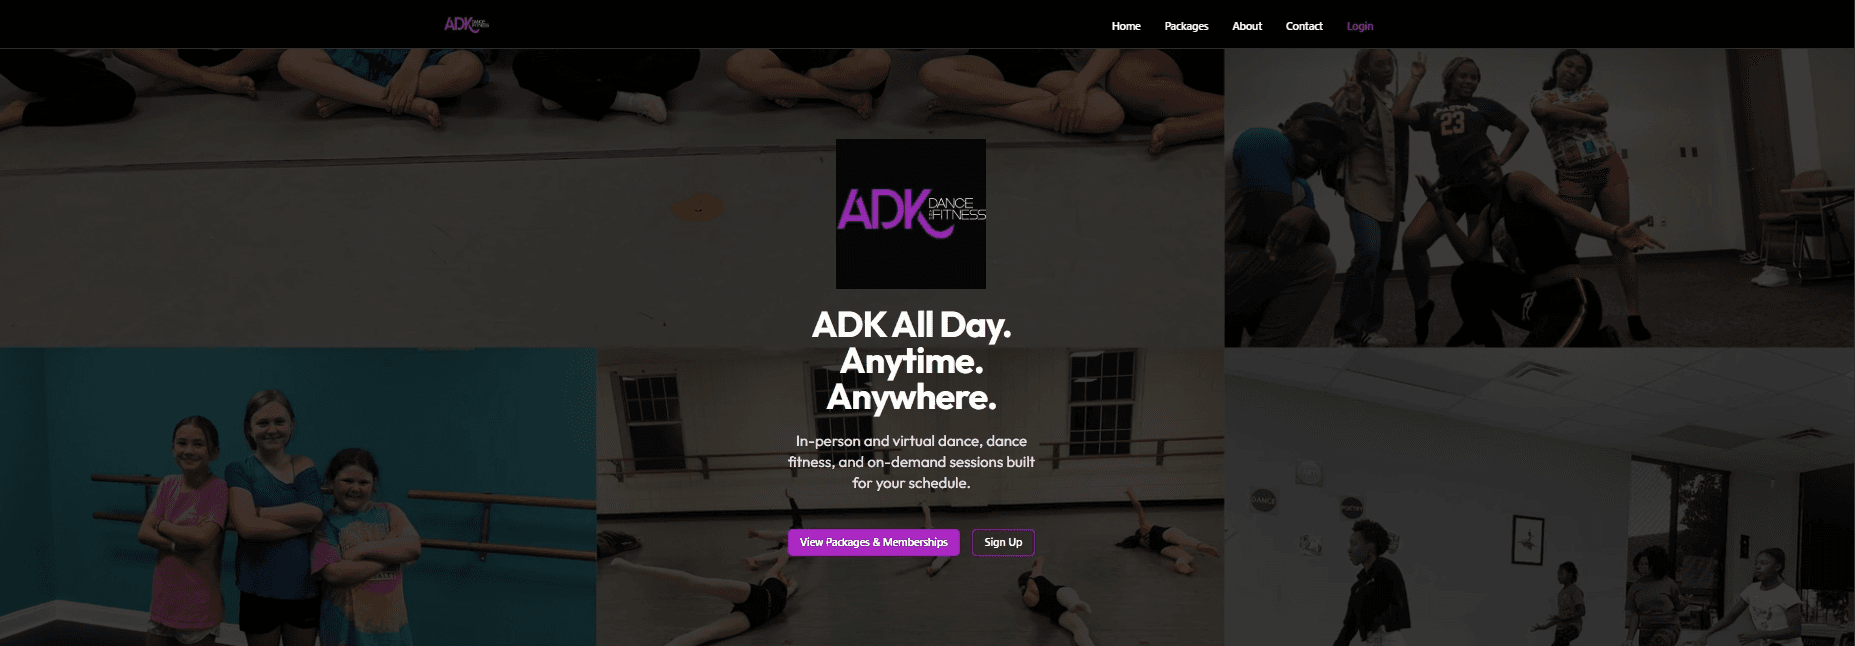Image resolution: width=1855 pixels, height=646 pixels.
Task: Select the group posing photo with number 23 jersey
Action: click(x=1539, y=198)
